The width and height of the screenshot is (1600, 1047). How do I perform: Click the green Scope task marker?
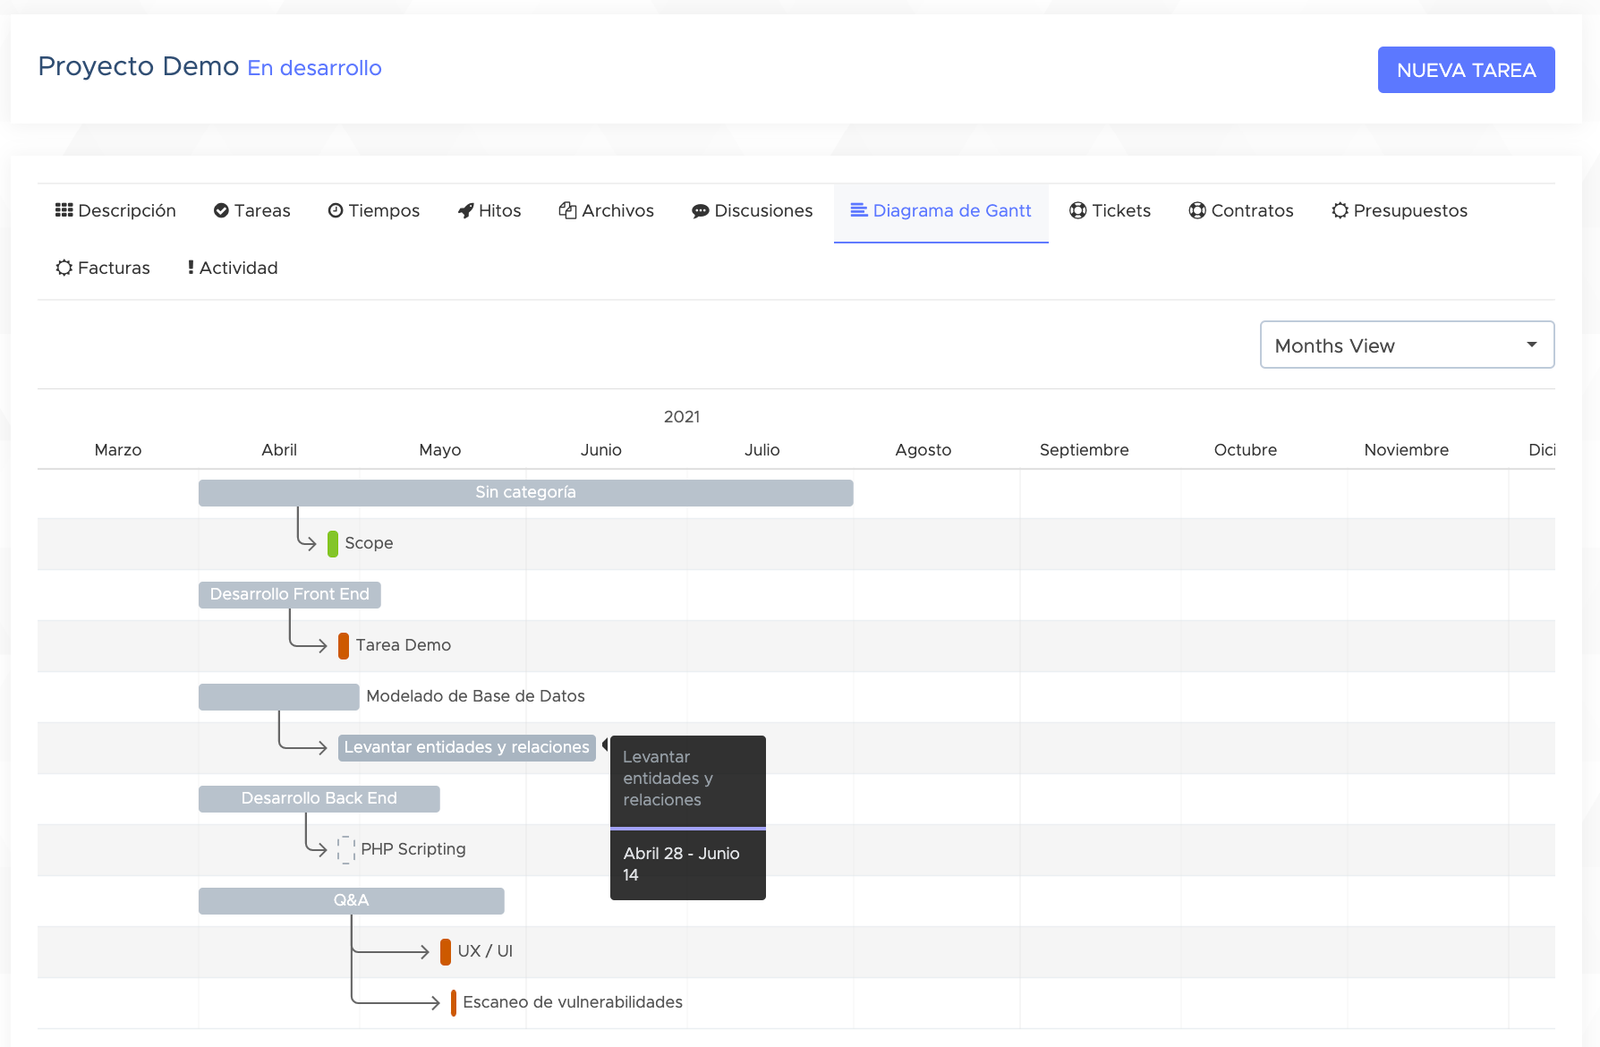coord(333,544)
